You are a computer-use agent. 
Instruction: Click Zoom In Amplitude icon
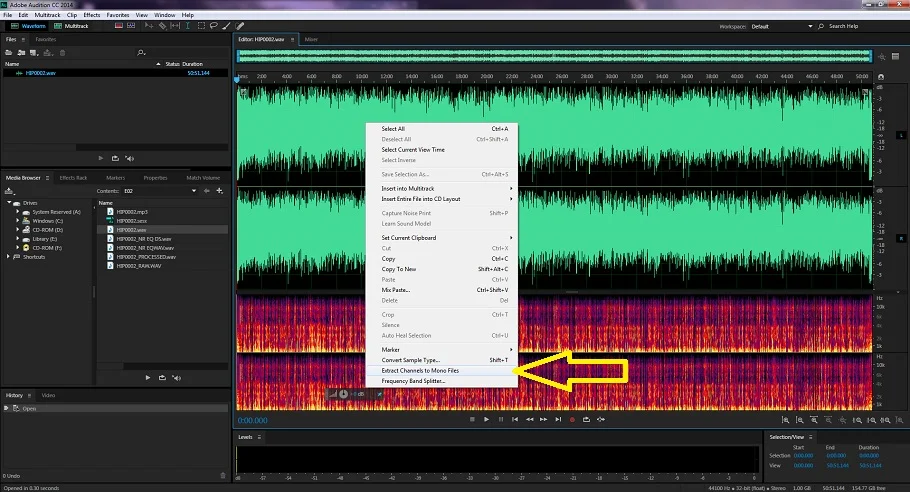coord(785,420)
